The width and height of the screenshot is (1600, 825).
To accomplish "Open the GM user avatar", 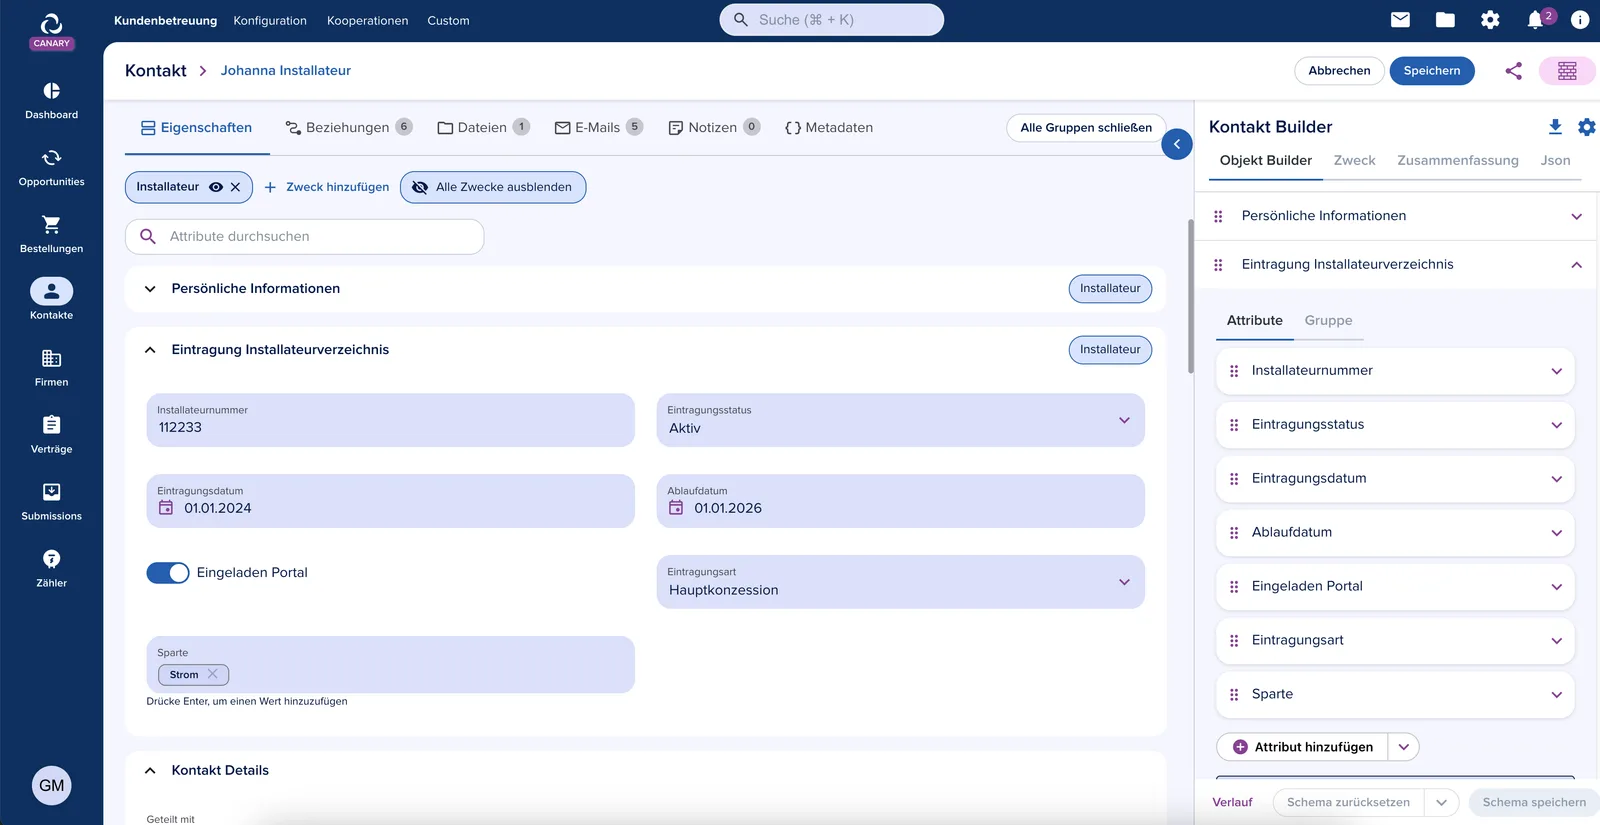I will [x=52, y=786].
